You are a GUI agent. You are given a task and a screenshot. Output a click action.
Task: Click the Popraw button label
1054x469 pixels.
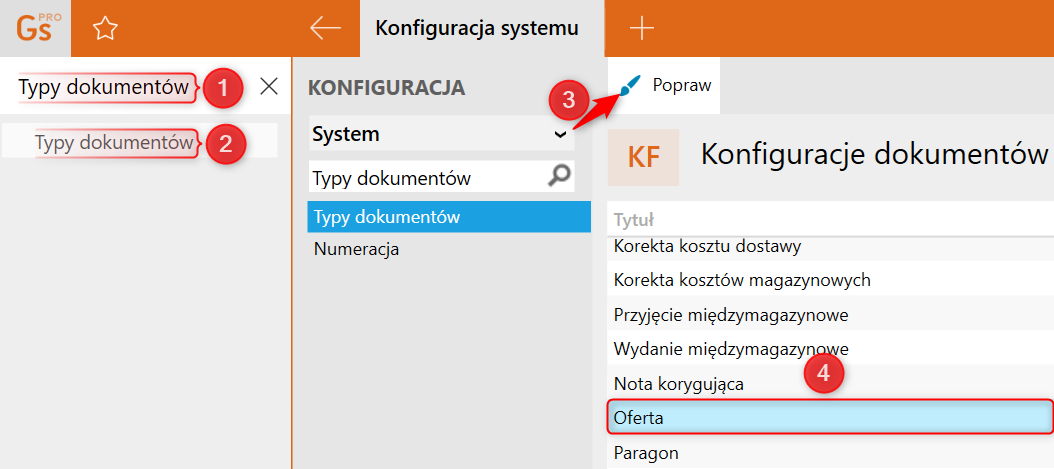(x=682, y=85)
